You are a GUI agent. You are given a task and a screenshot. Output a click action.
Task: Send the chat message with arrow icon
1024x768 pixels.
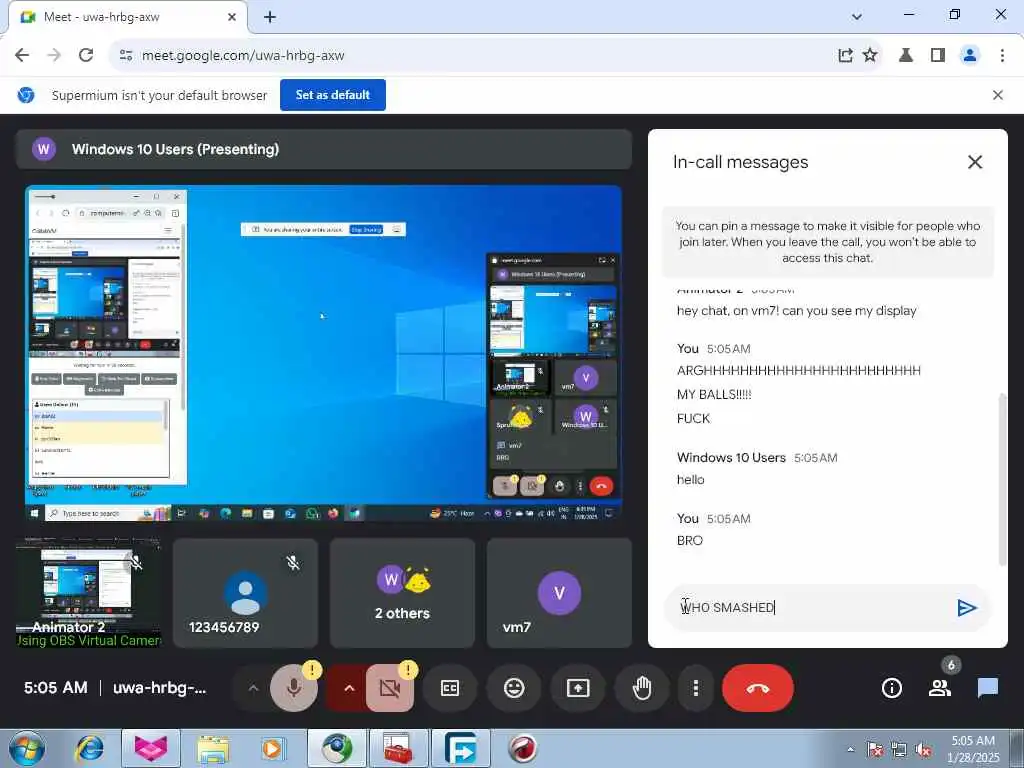tap(966, 608)
